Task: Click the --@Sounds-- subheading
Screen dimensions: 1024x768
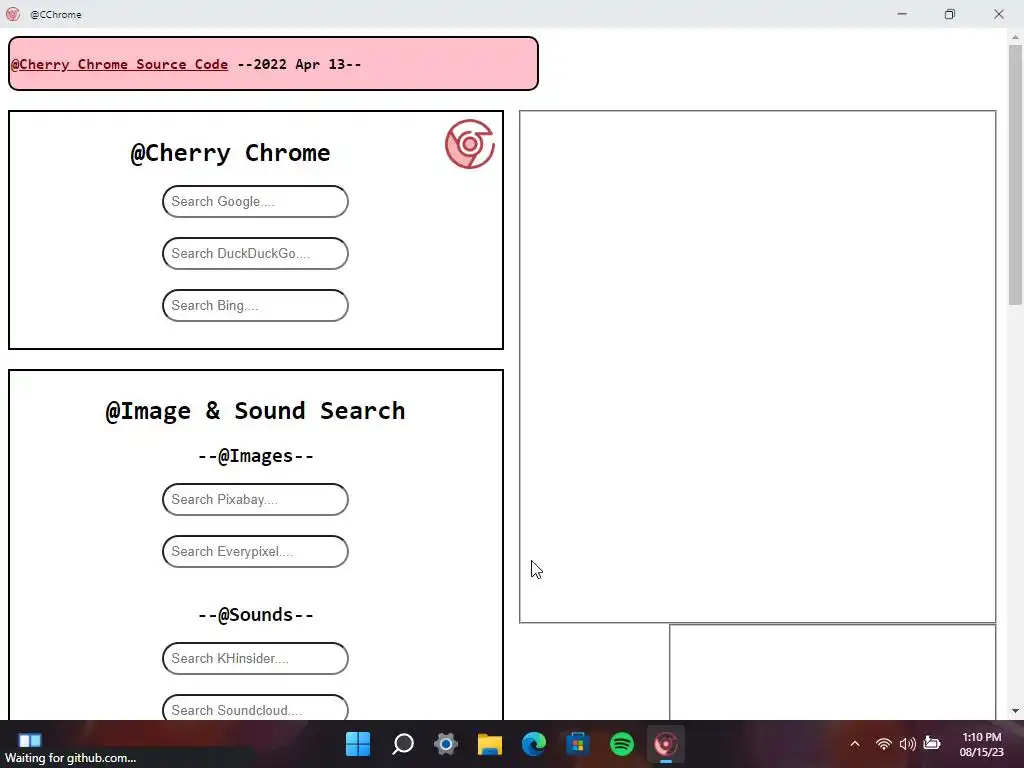Action: (255, 615)
